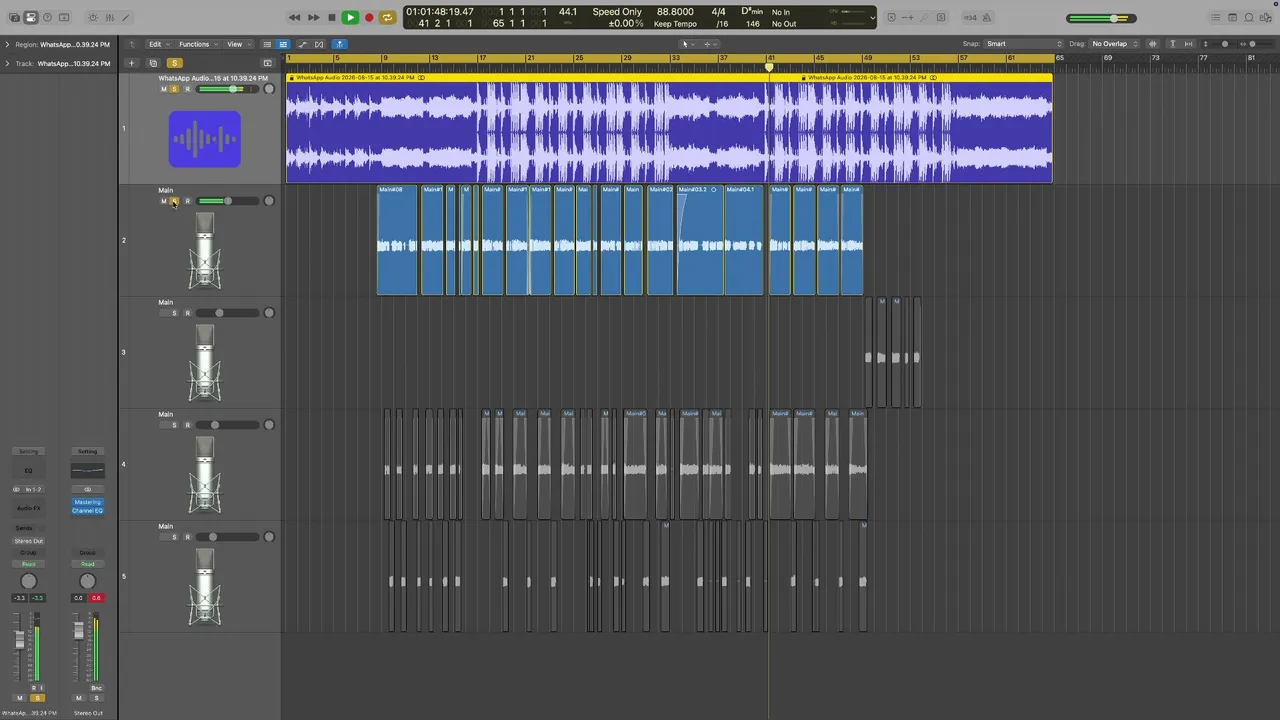1280x720 pixels.
Task: Open the Drag No Overlap dropdown
Action: (x=1114, y=44)
